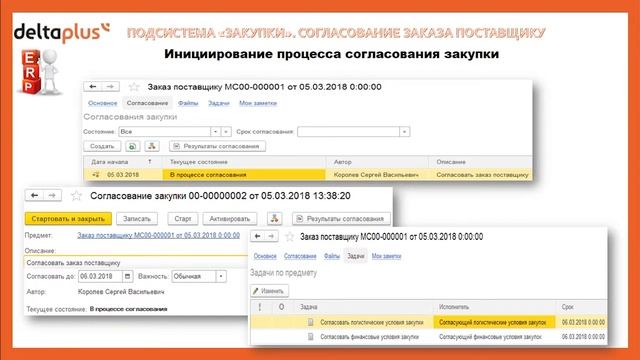Open the Заказ поставщику MC00-000001 subject link

[159, 235]
